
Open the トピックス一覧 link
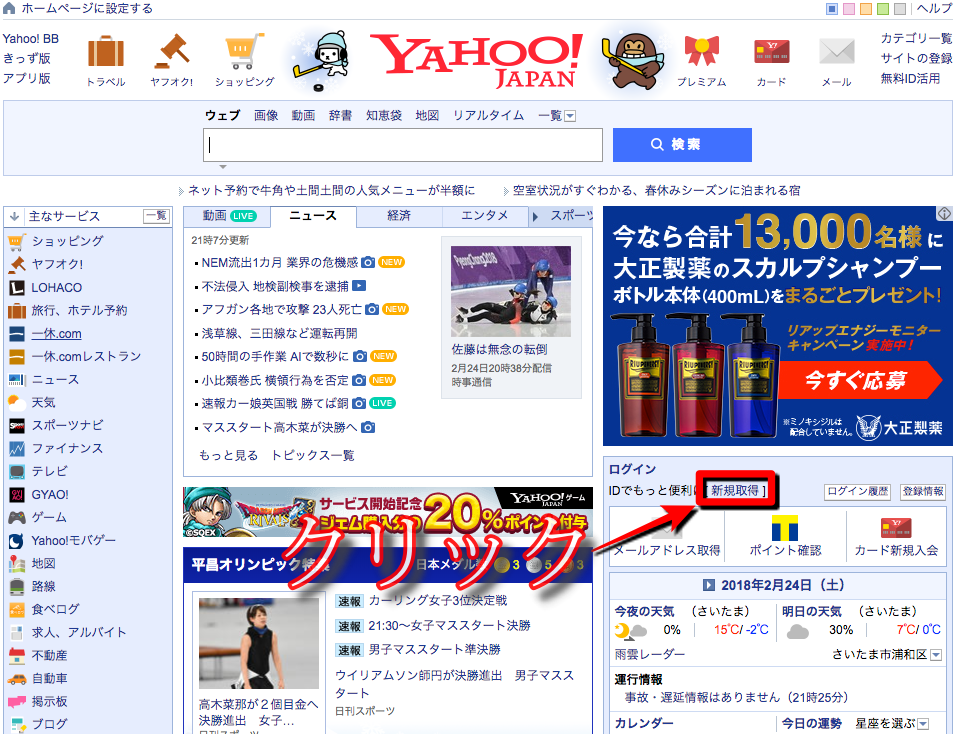pyautogui.click(x=312, y=455)
